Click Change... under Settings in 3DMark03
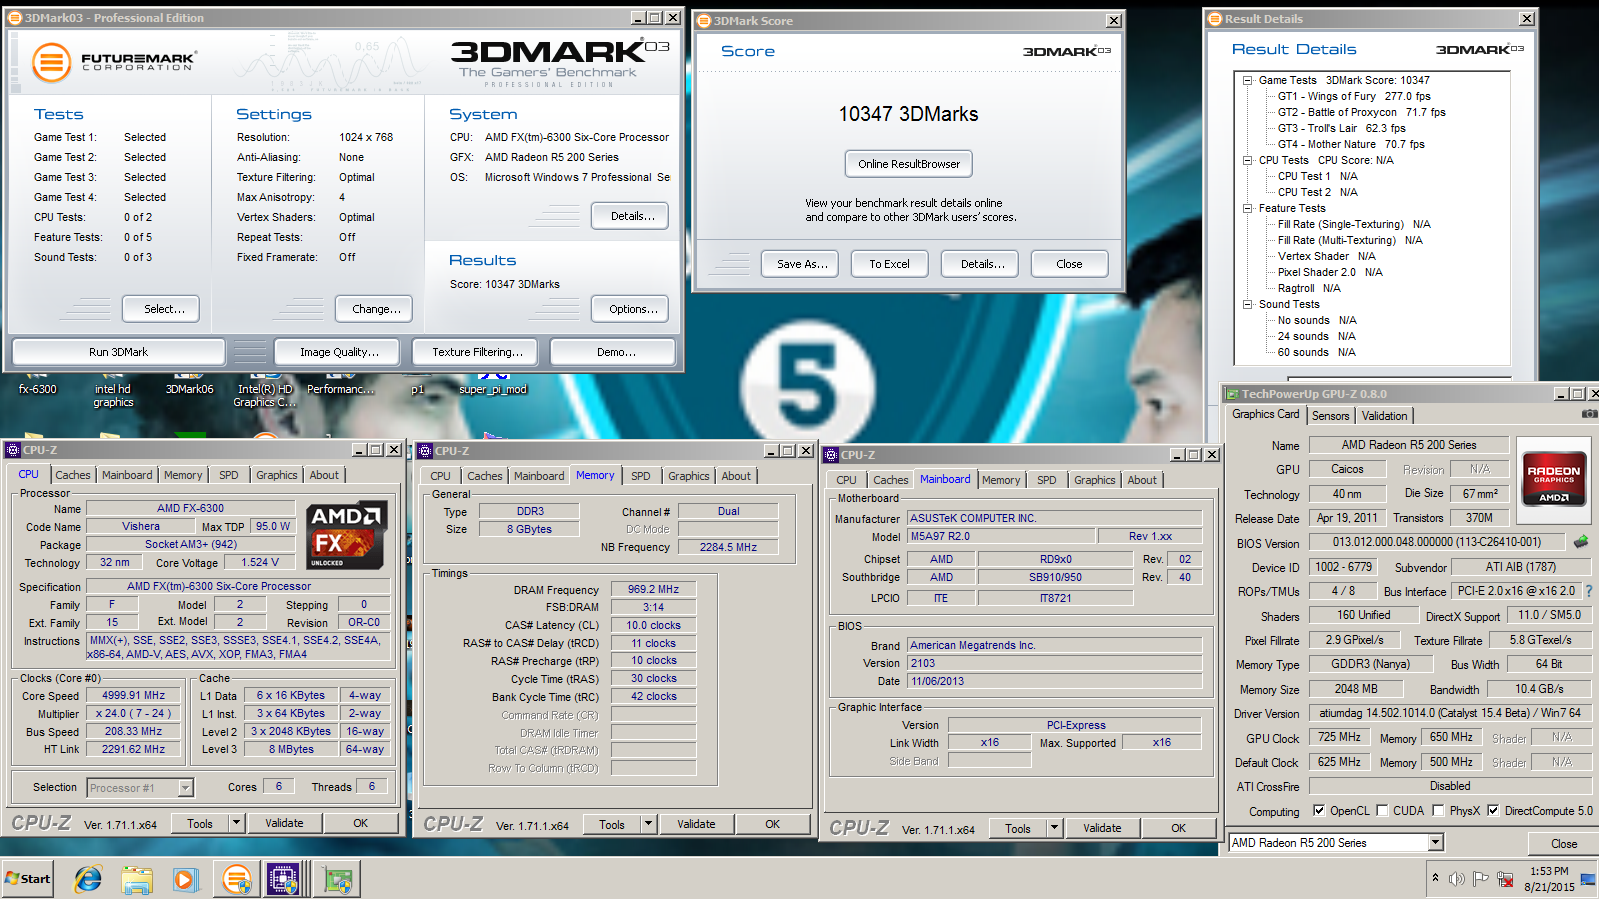This screenshot has height=899, width=1599. (375, 309)
